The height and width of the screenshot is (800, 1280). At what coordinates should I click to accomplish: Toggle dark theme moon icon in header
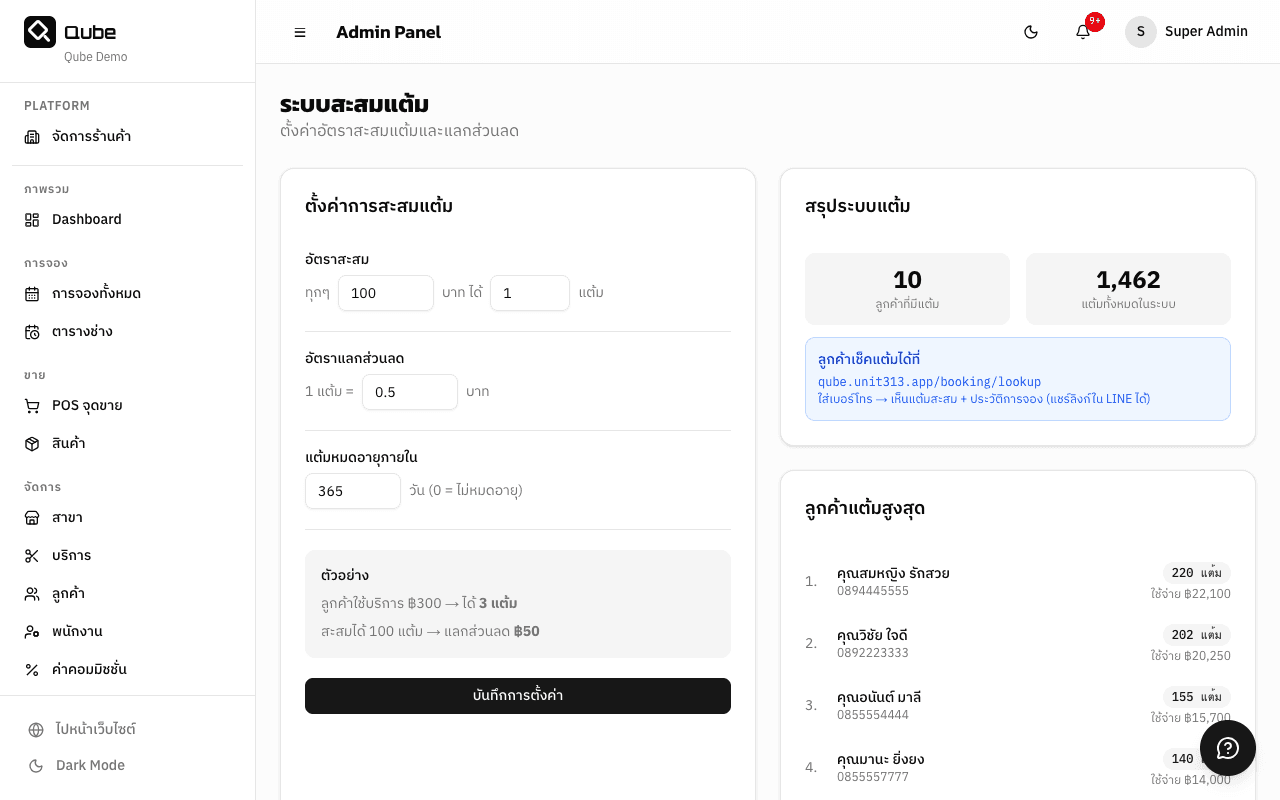(x=1031, y=32)
